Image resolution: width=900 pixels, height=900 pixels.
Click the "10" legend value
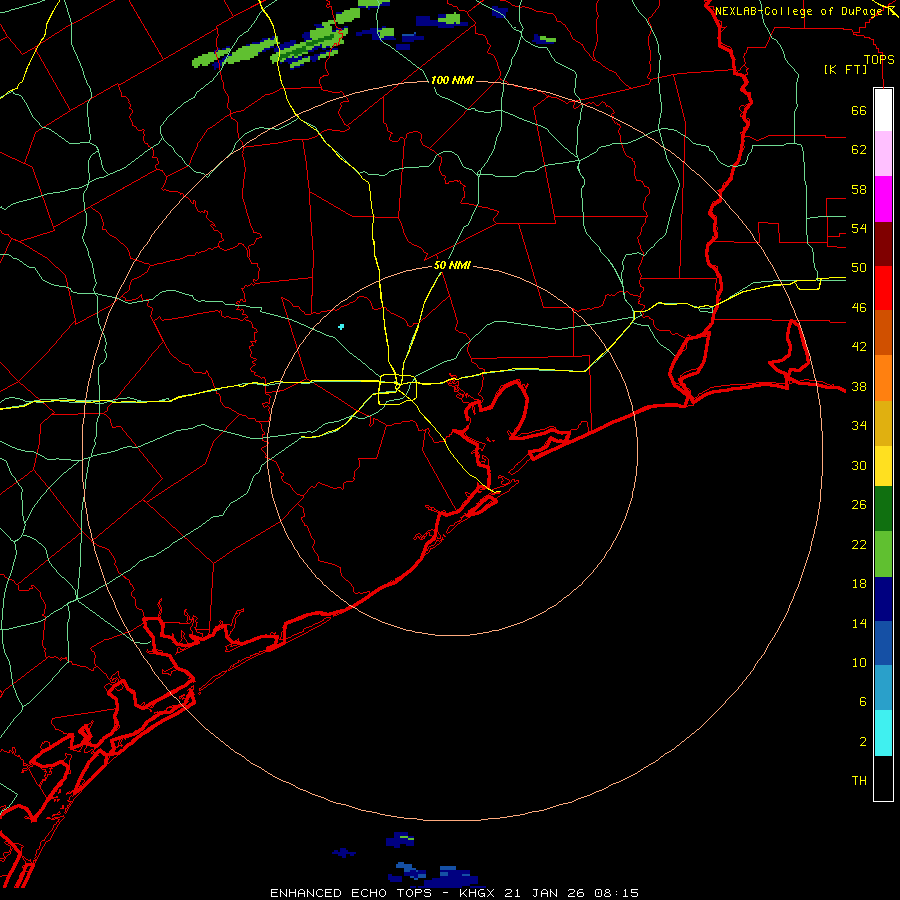(859, 663)
